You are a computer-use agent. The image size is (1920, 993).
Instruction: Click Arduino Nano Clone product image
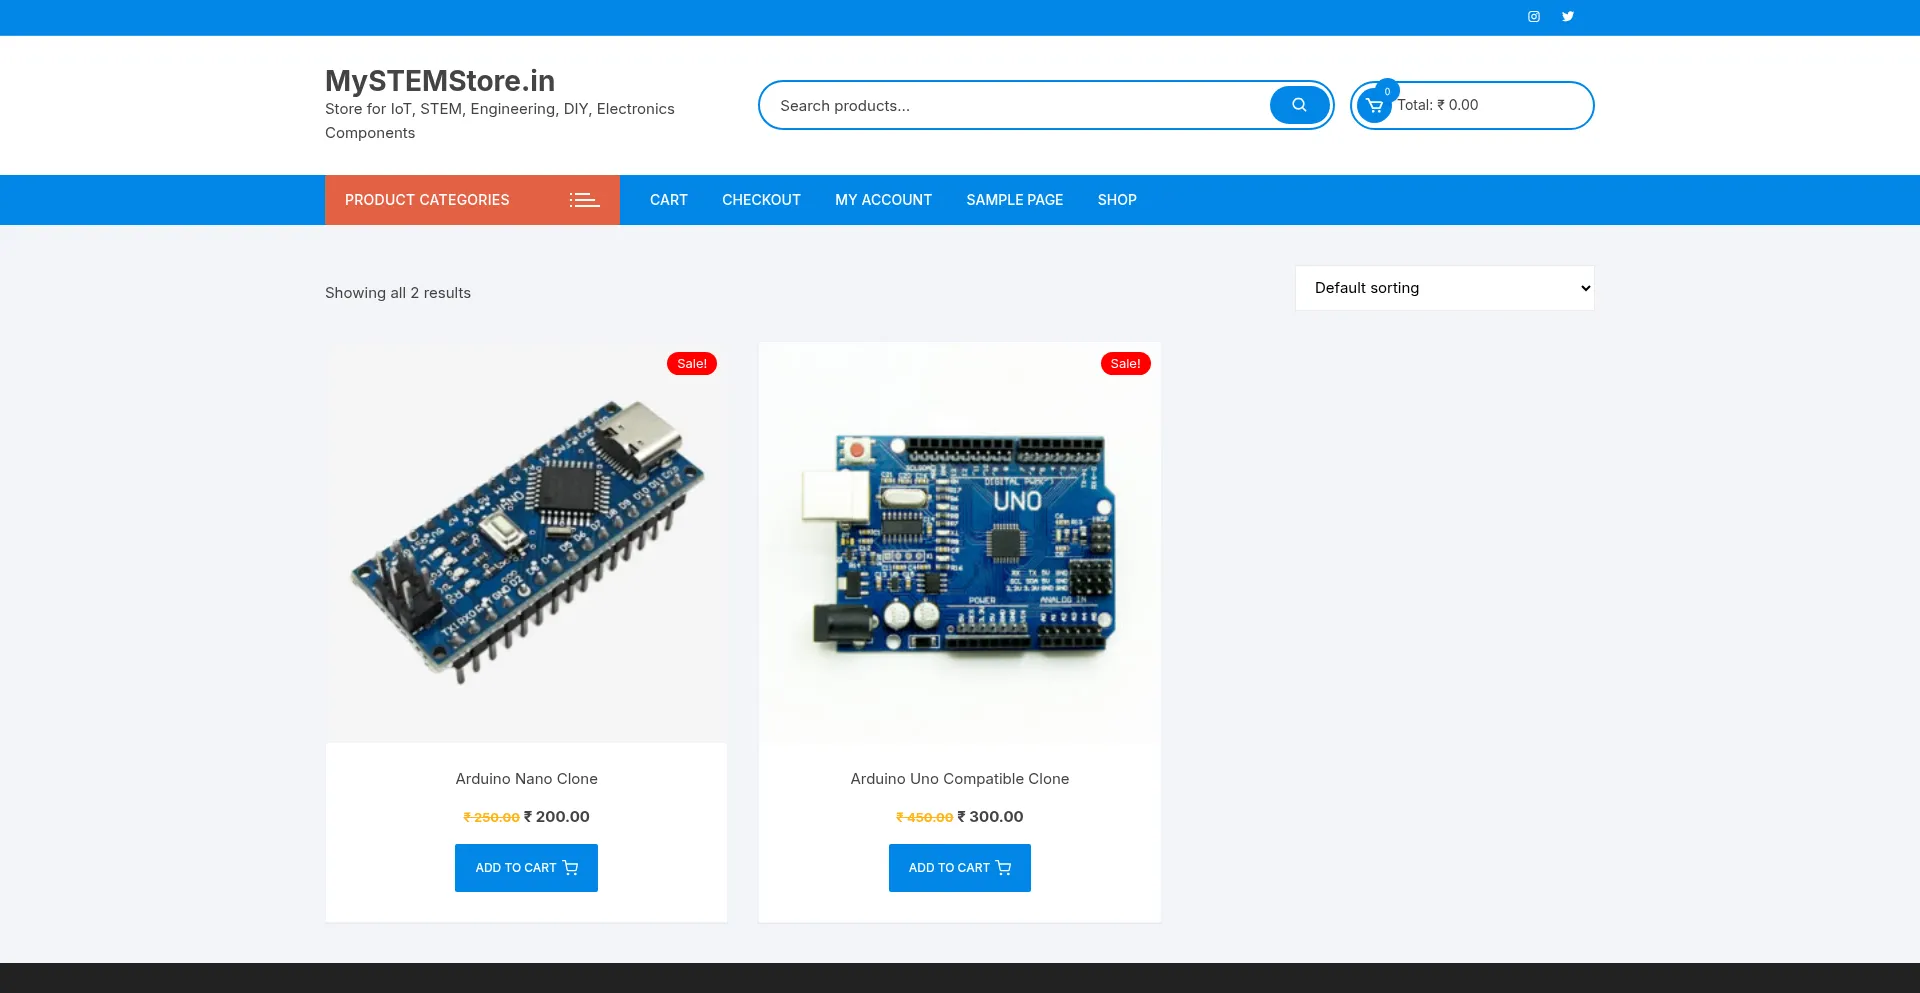(526, 542)
